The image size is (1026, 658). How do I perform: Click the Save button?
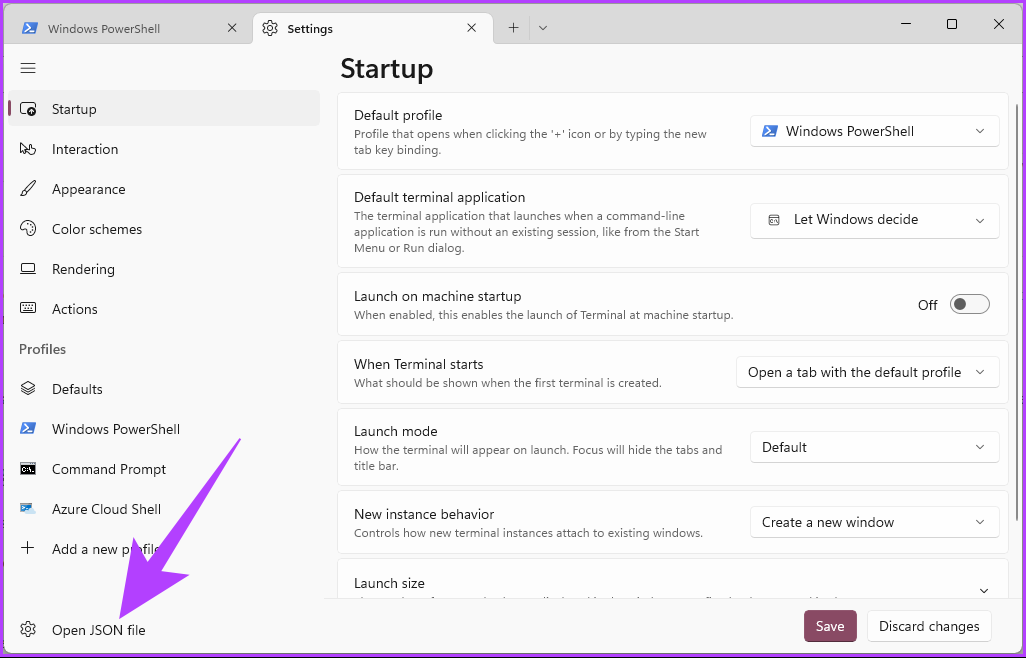pos(830,626)
